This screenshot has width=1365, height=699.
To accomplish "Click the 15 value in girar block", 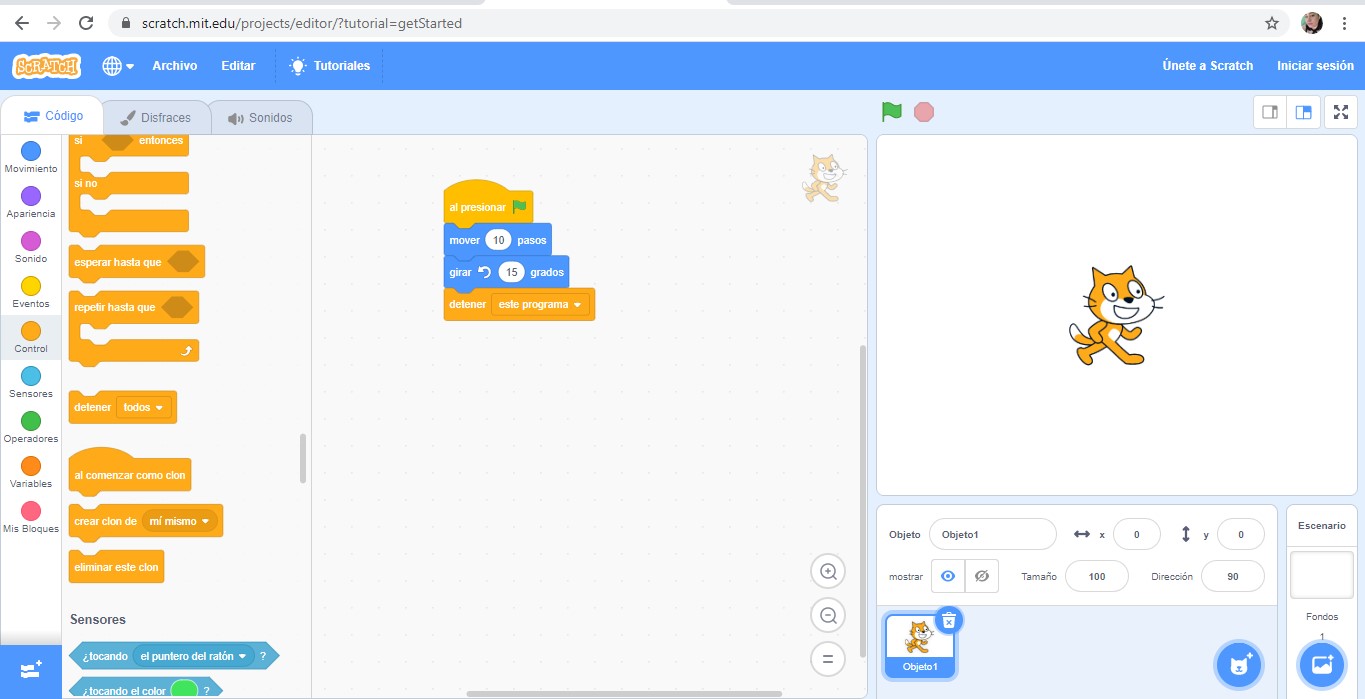I will pyautogui.click(x=512, y=272).
